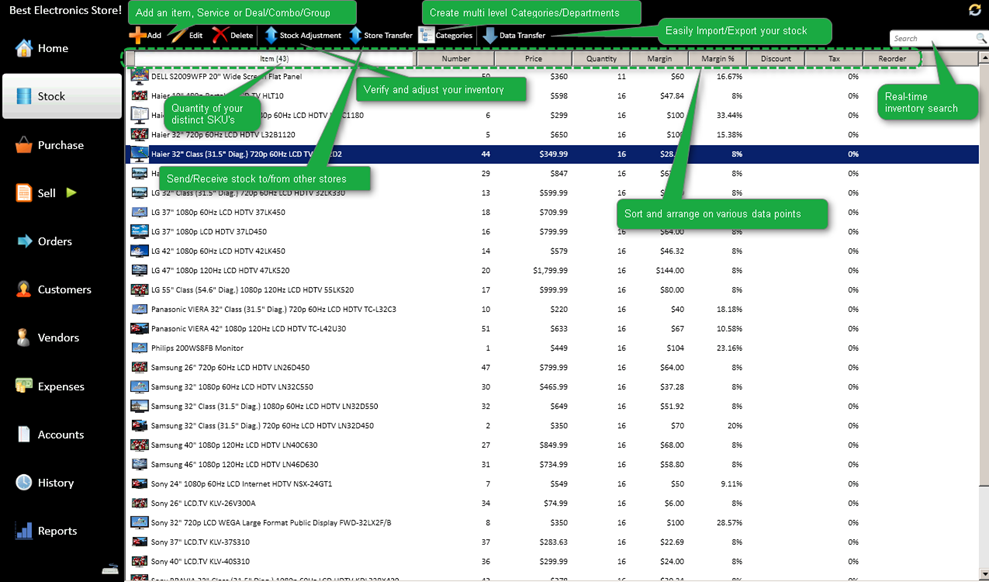
Task: Click the Reorder column header
Action: click(892, 59)
